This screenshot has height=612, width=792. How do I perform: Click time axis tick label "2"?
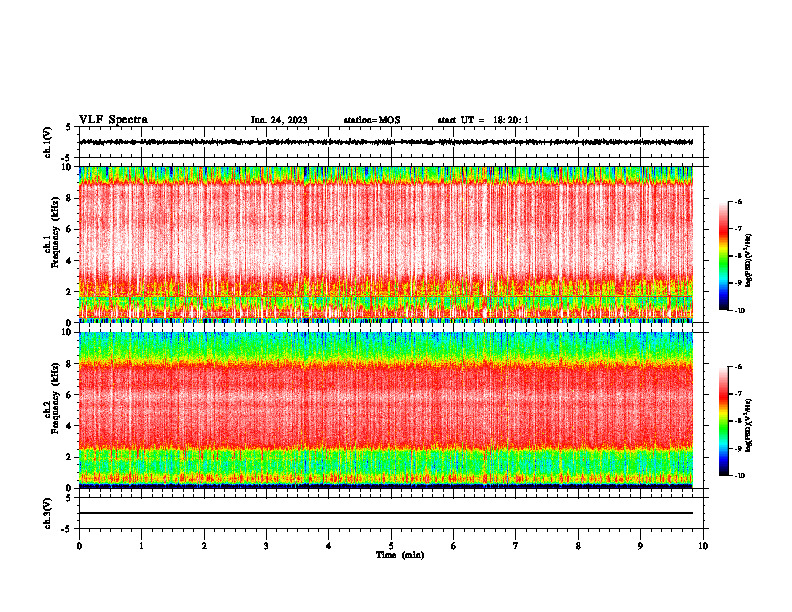pyautogui.click(x=204, y=546)
